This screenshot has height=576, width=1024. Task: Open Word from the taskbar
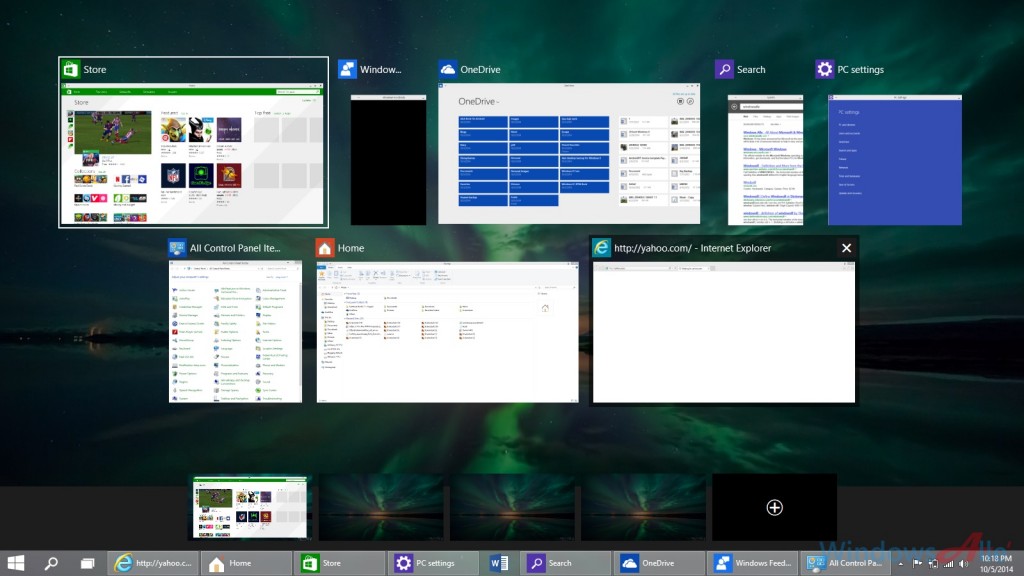pos(500,563)
